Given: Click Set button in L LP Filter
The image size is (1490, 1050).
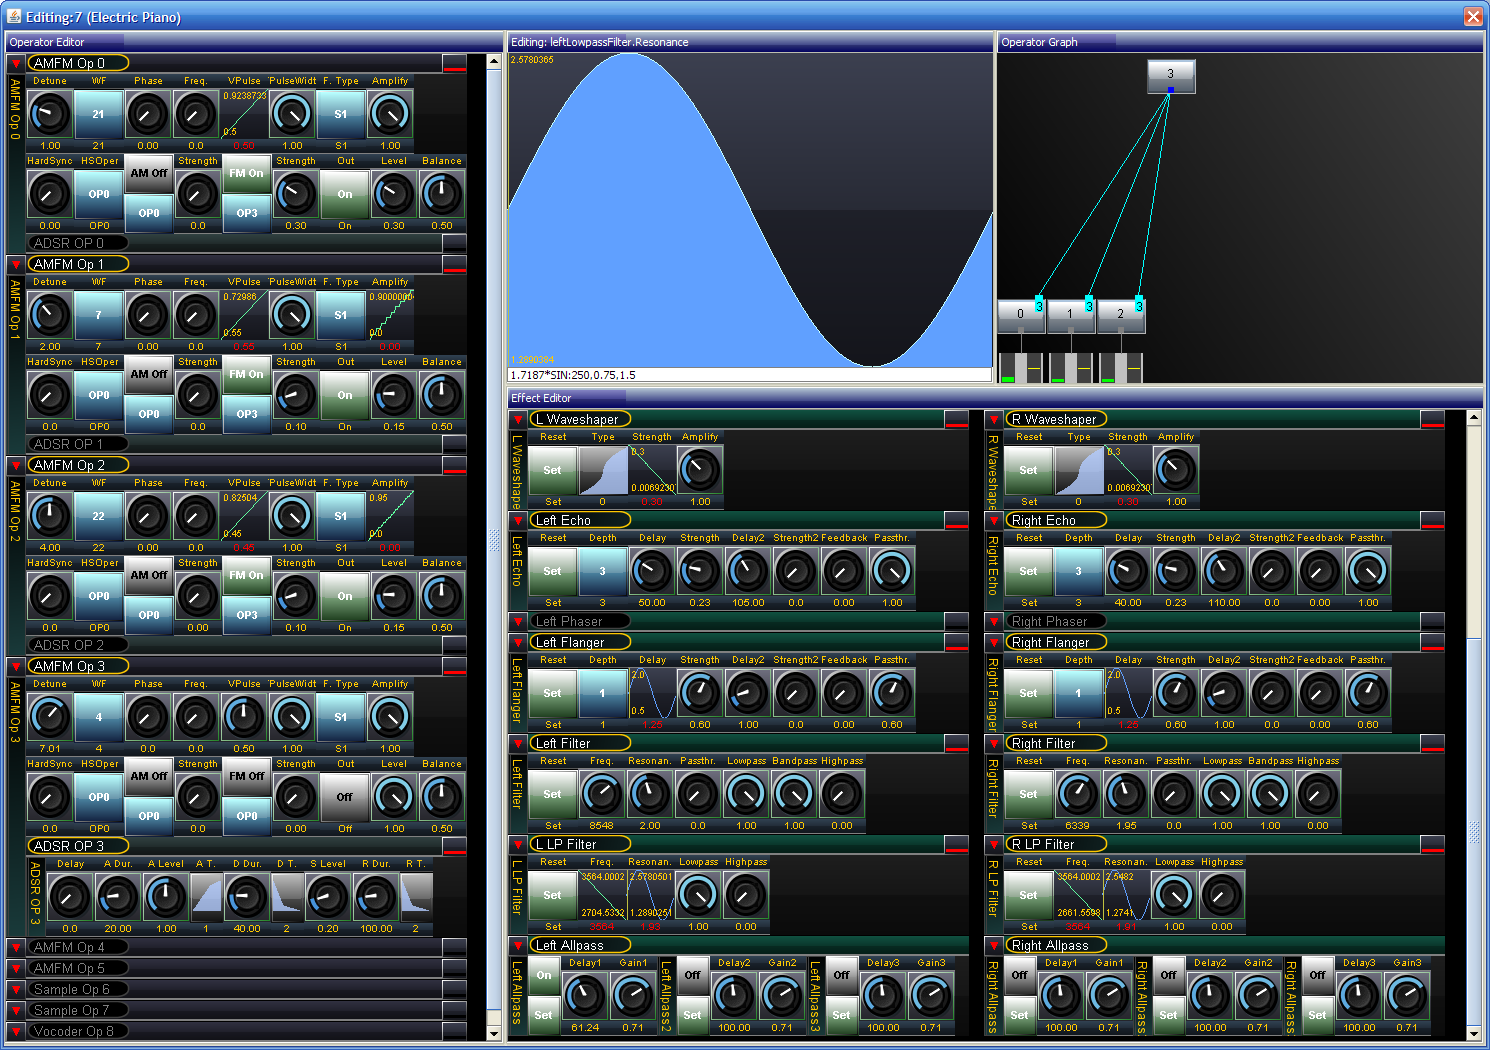Looking at the screenshot, I should pyautogui.click(x=553, y=895).
